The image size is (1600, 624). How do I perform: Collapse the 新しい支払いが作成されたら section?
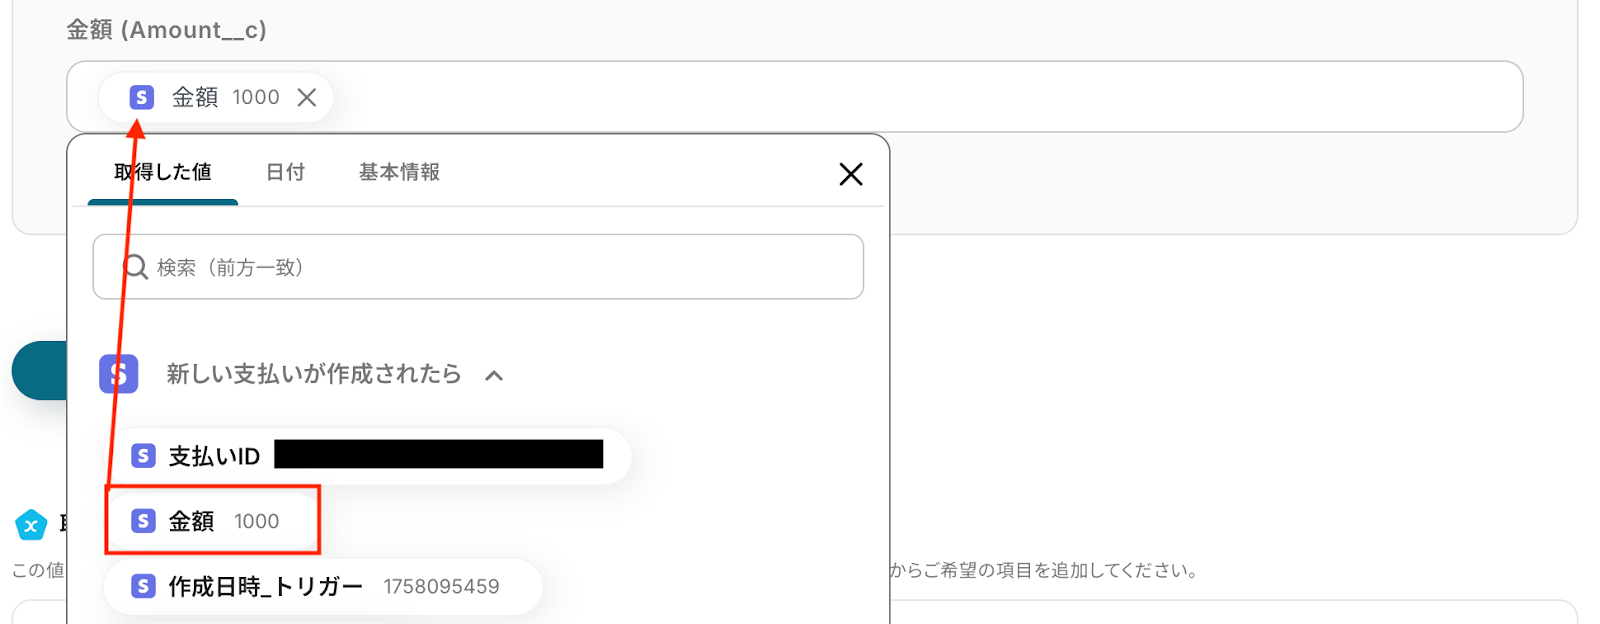tap(494, 376)
